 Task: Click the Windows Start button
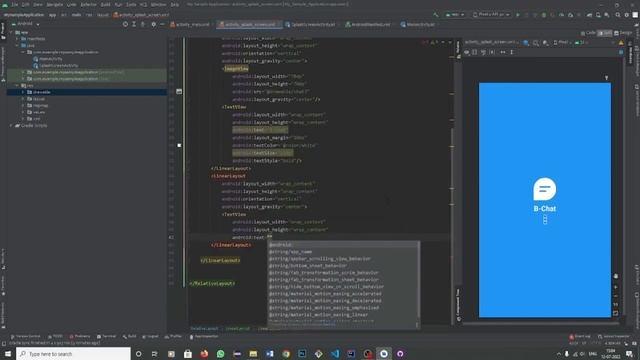(x=8, y=353)
